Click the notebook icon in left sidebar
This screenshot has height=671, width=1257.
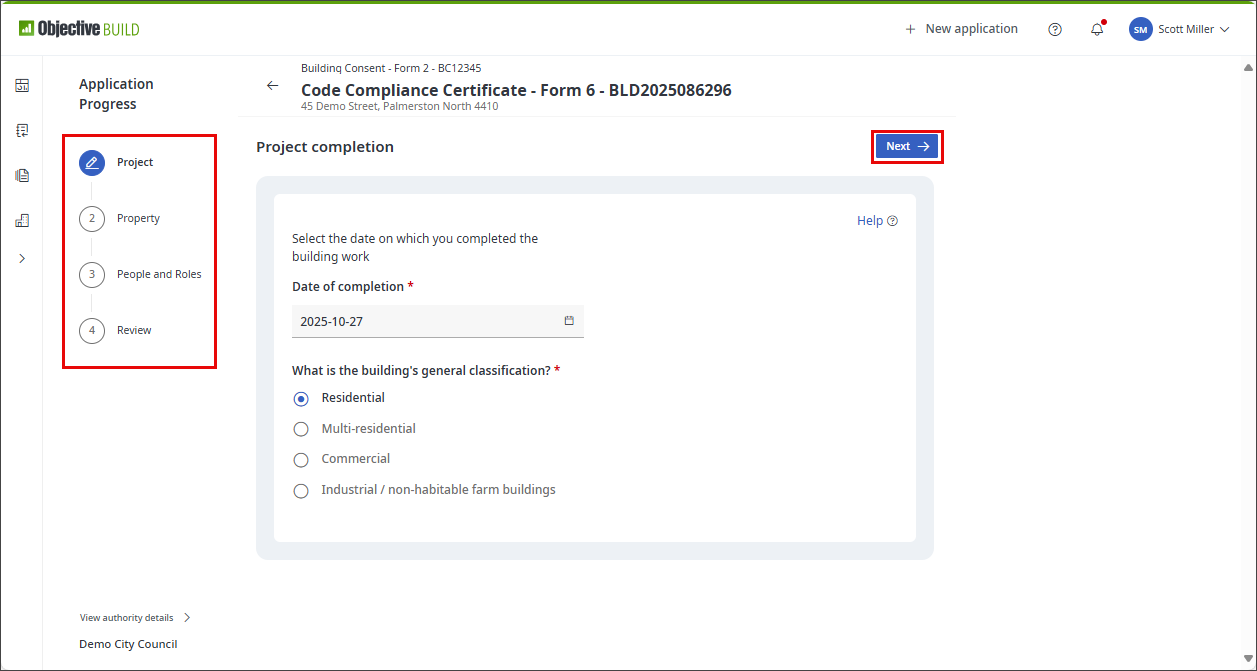point(22,130)
